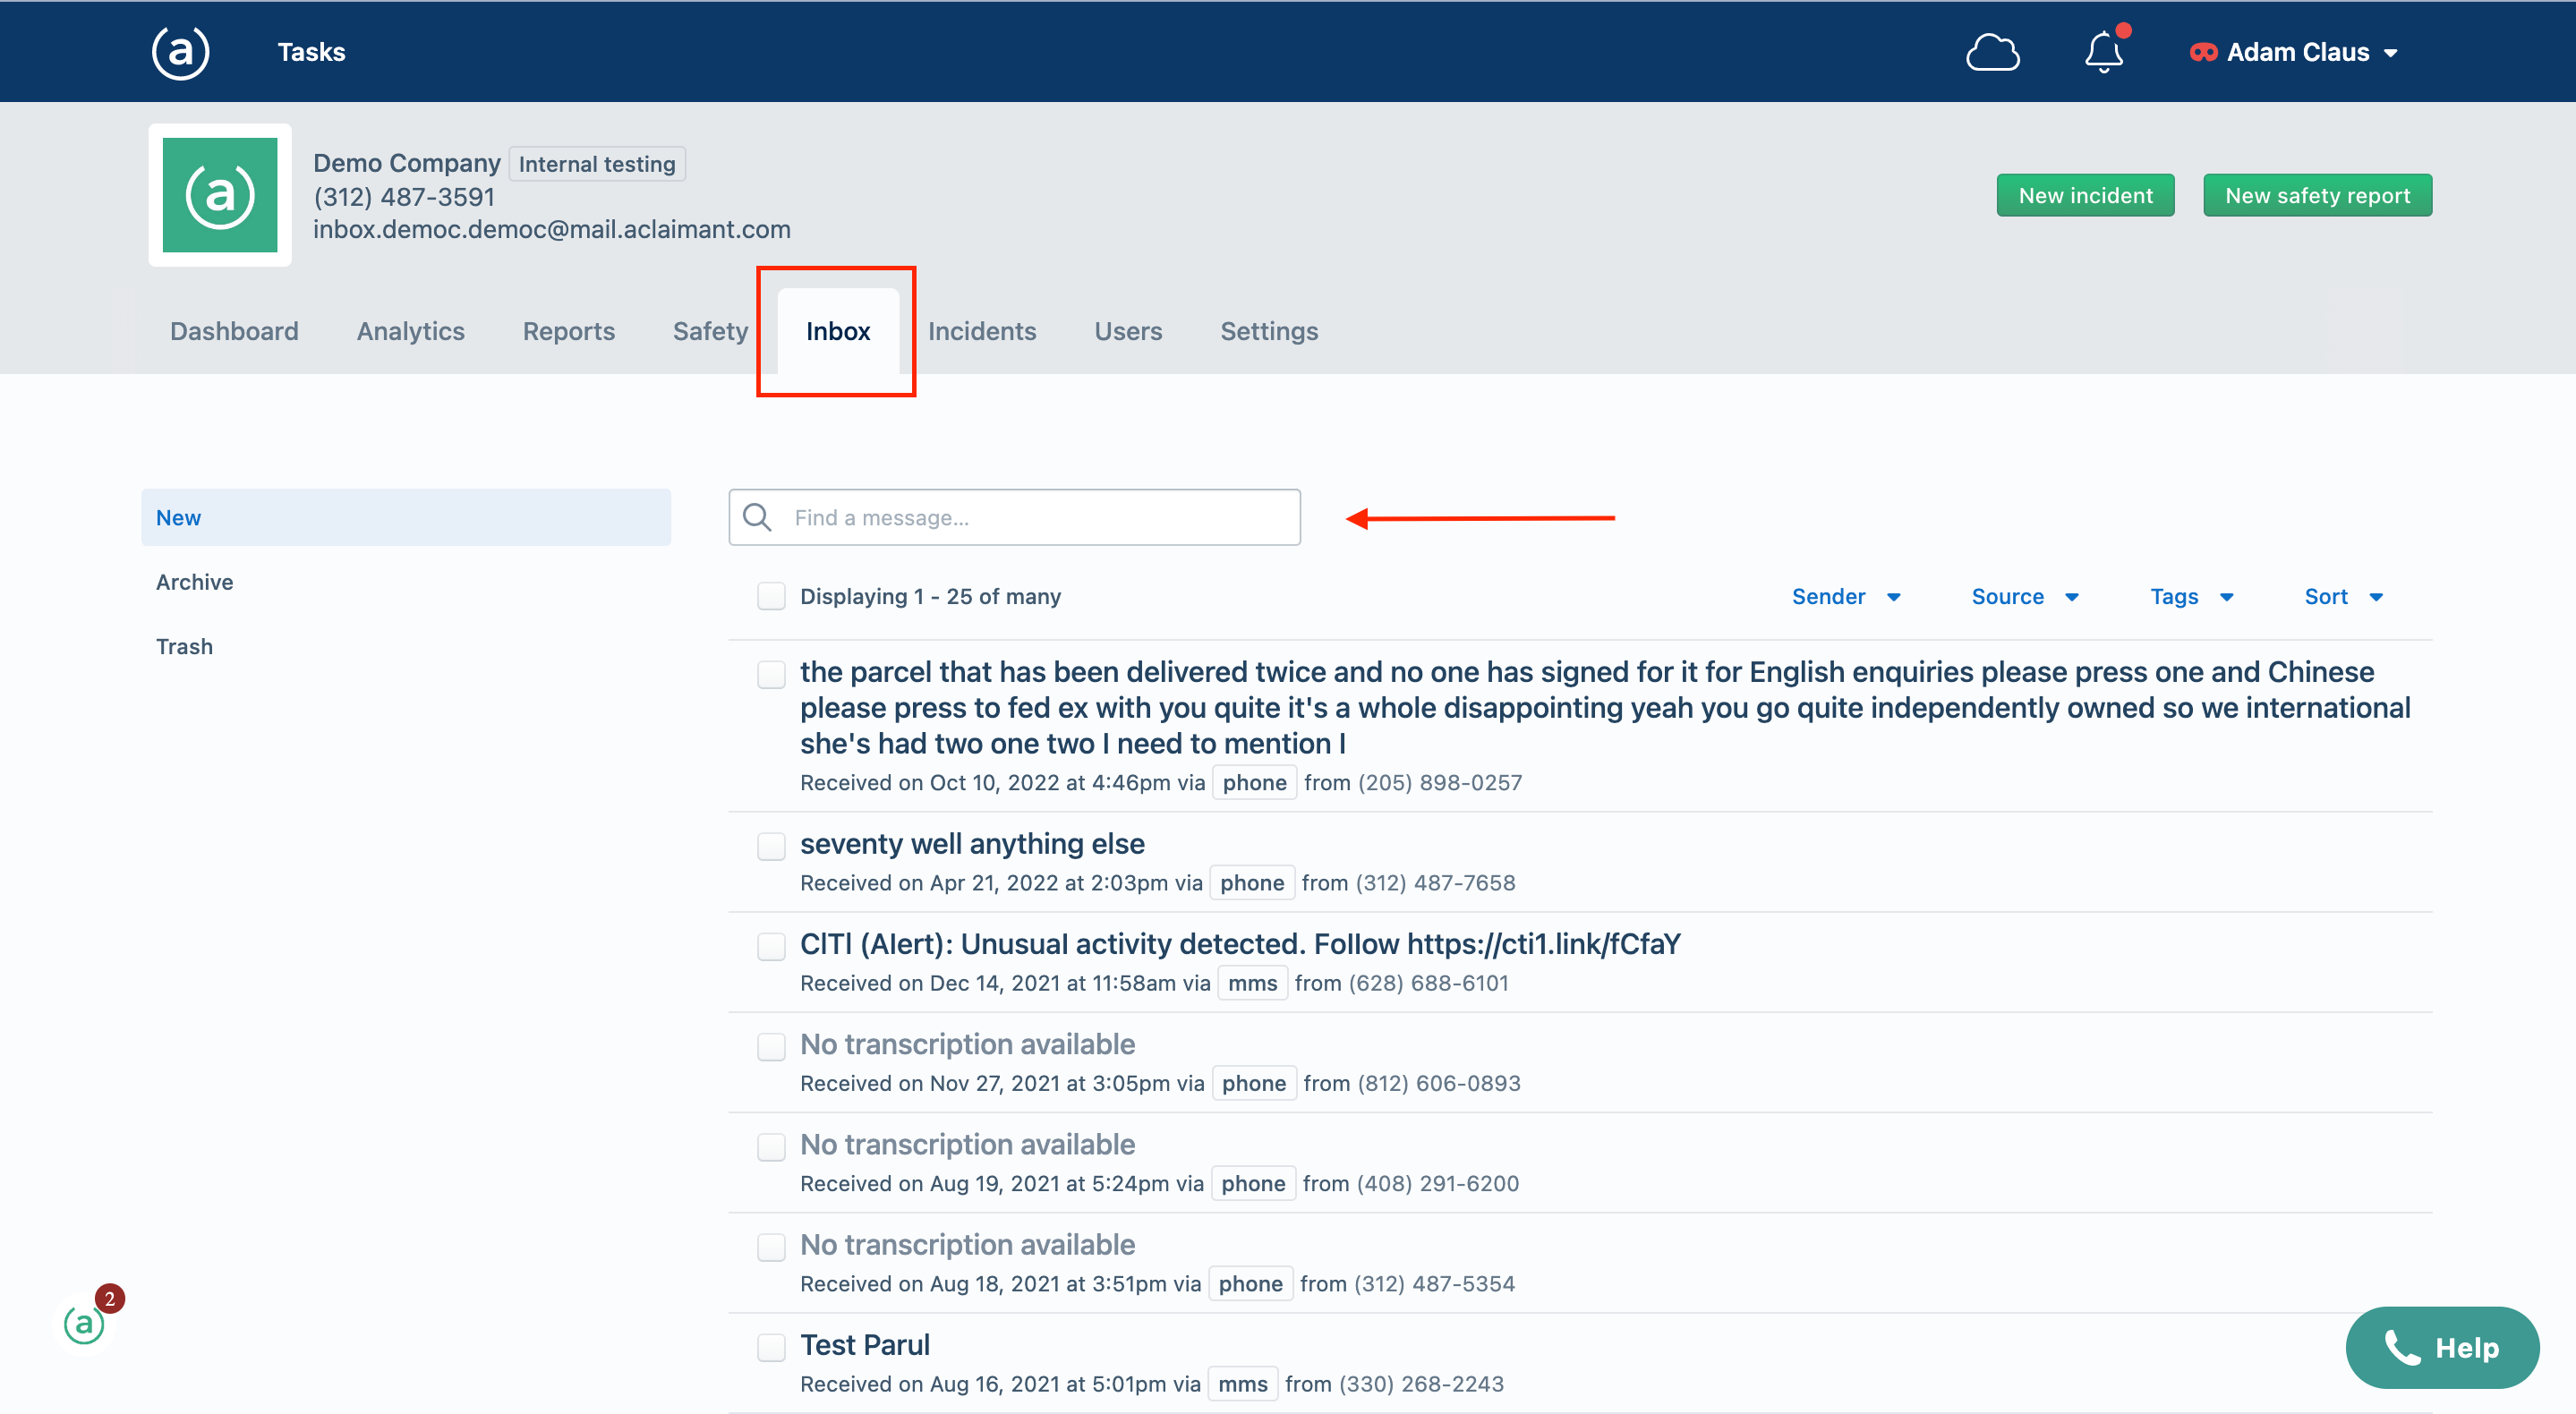This screenshot has height=1414, width=2576.
Task: Check the Nov 27, 2021 message checkbox
Action: coord(770,1046)
